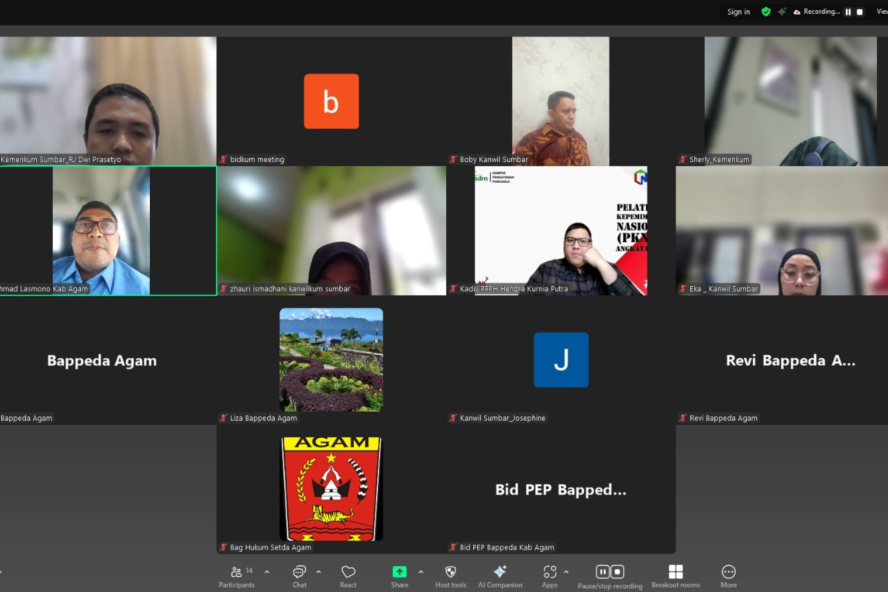The image size is (888, 592).
Task: Click the Sign in button
Action: click(x=738, y=12)
